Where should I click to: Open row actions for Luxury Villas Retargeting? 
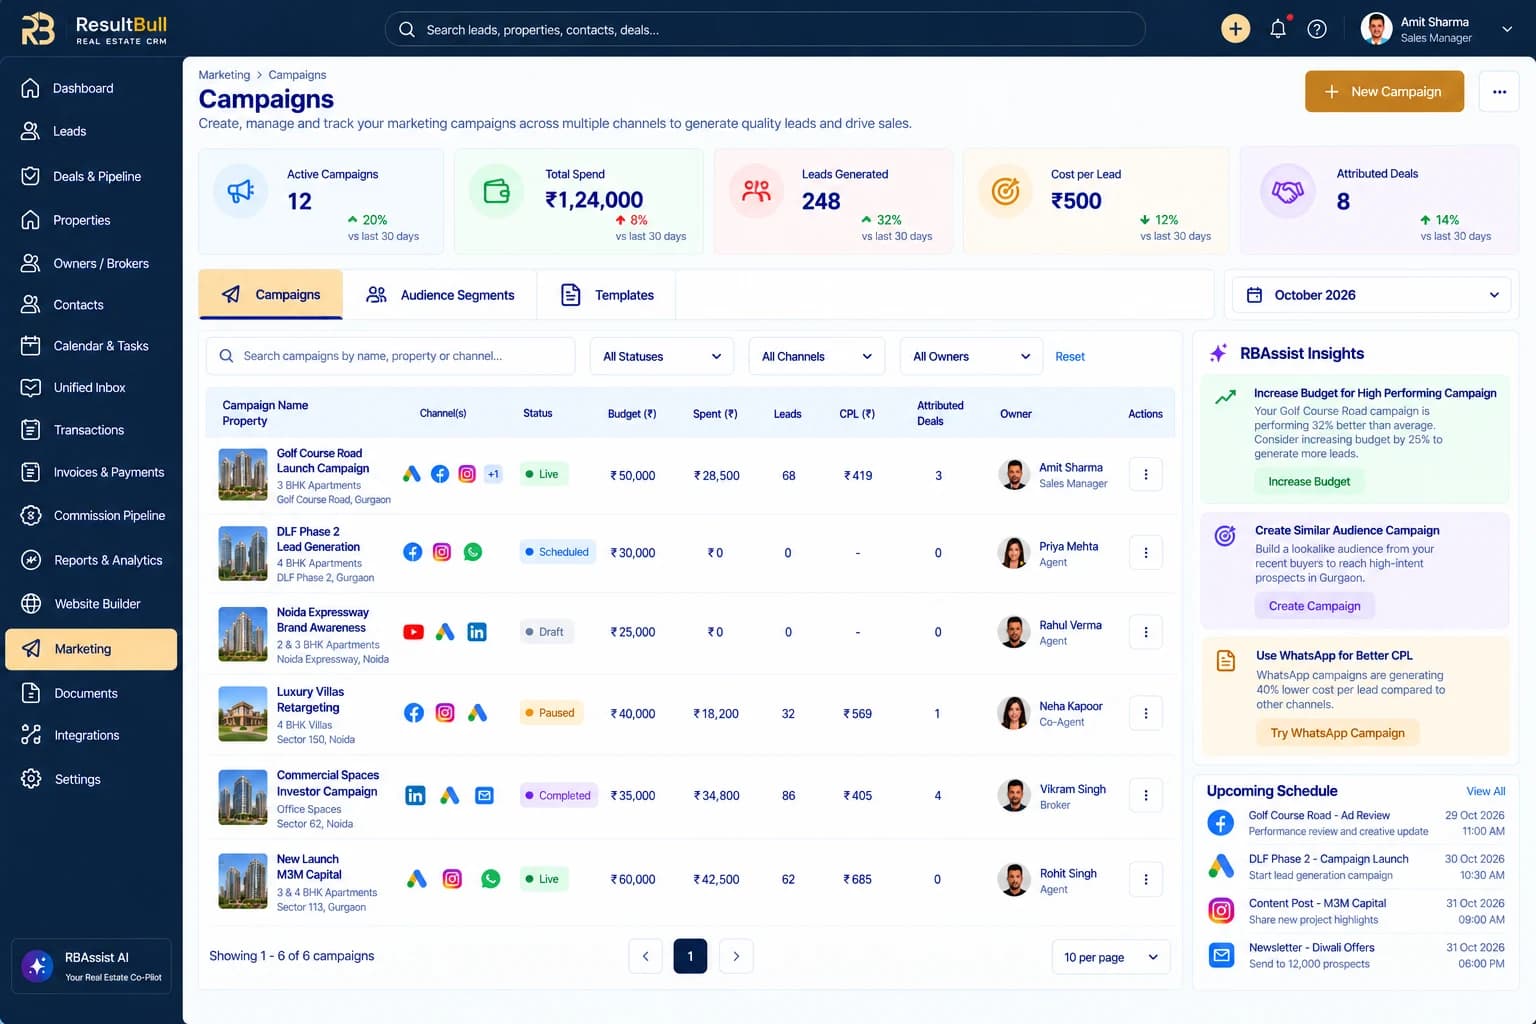1146,713
